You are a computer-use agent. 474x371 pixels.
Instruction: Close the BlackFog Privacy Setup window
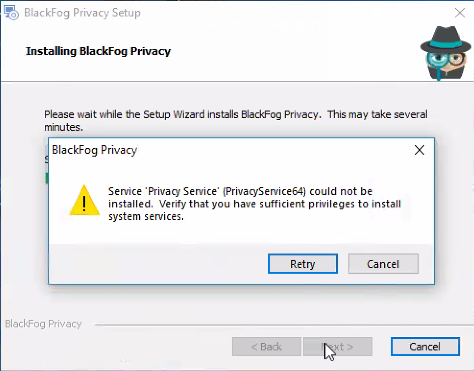point(460,13)
